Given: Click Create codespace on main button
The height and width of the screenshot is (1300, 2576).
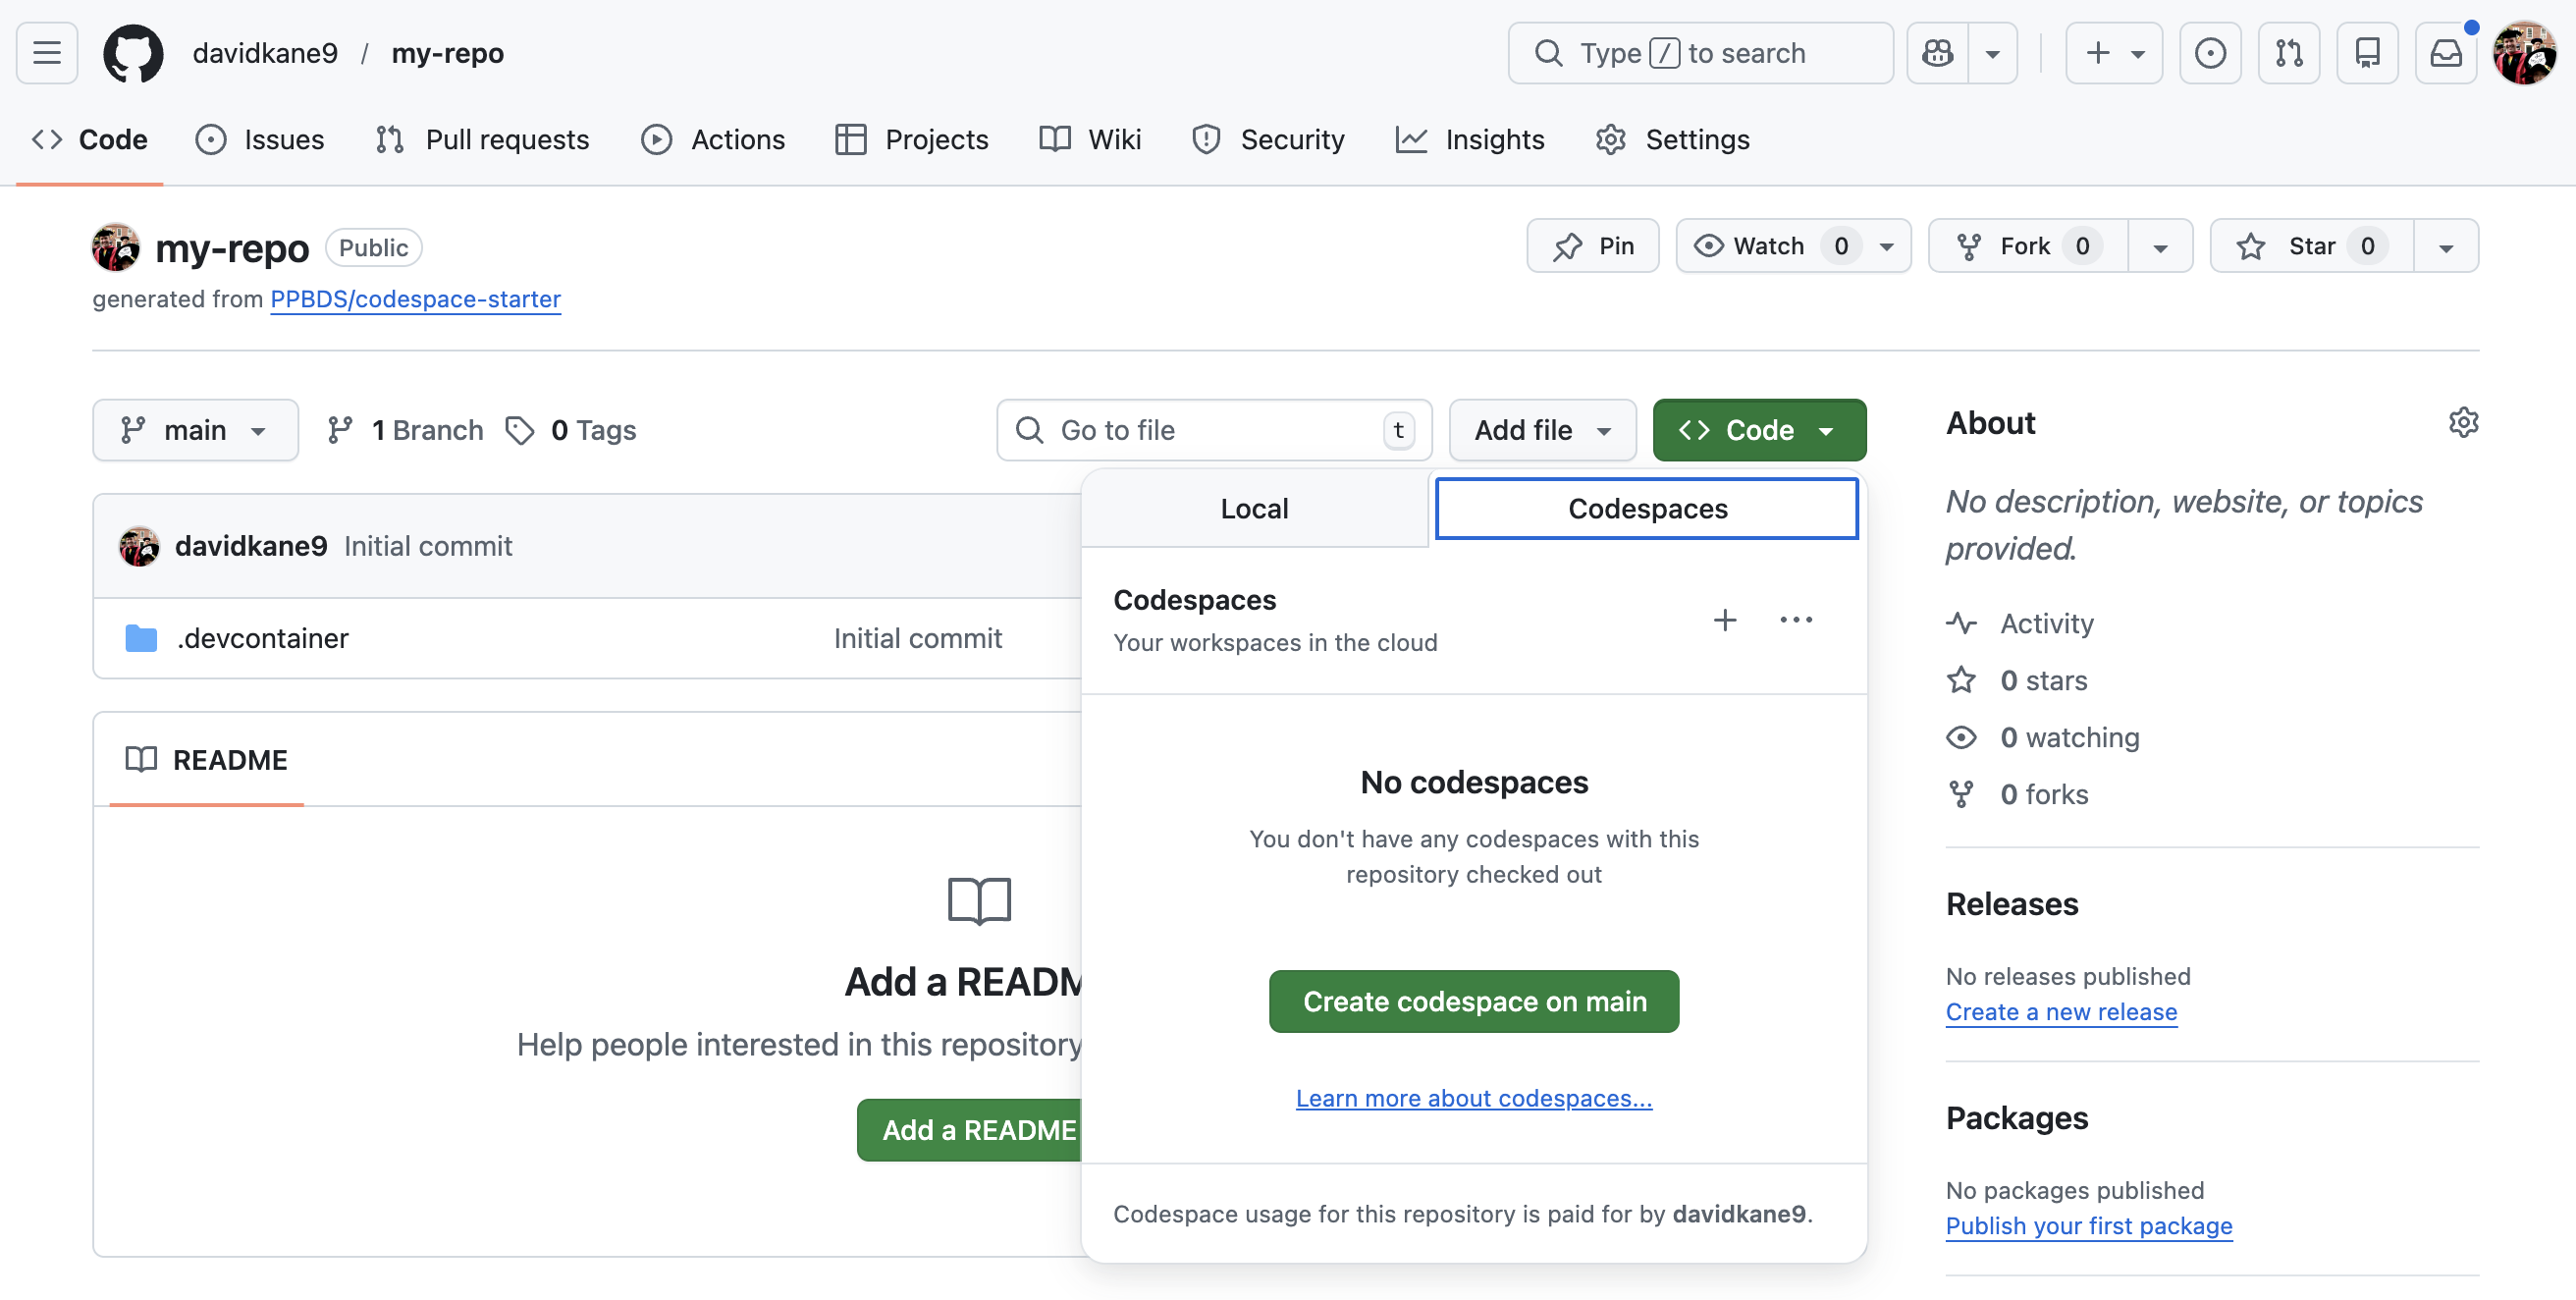Looking at the screenshot, I should pos(1473,1001).
